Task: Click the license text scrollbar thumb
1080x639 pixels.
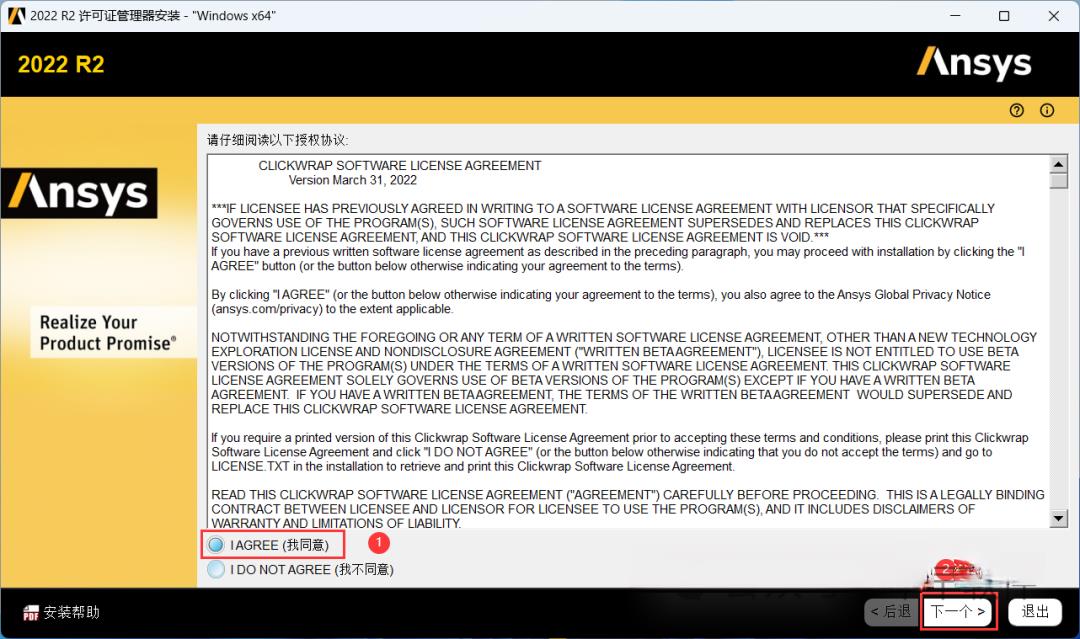Action: [x=1059, y=180]
